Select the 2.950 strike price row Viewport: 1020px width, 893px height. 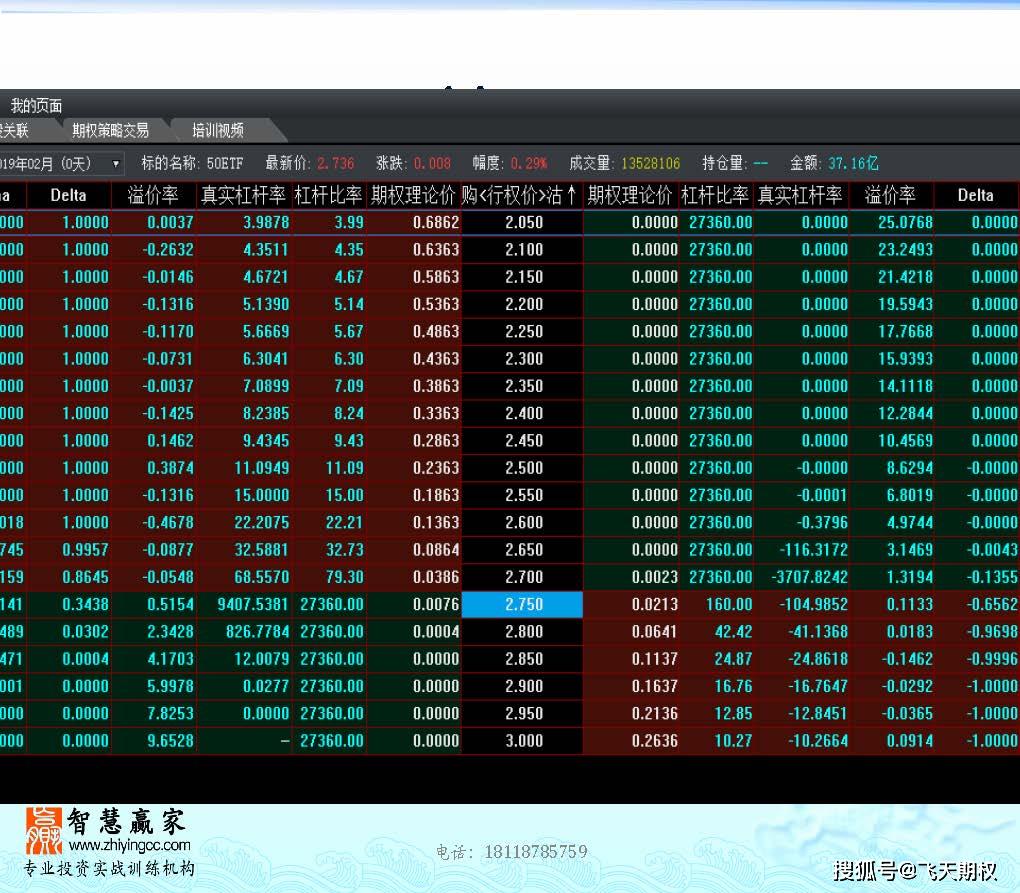click(x=522, y=713)
